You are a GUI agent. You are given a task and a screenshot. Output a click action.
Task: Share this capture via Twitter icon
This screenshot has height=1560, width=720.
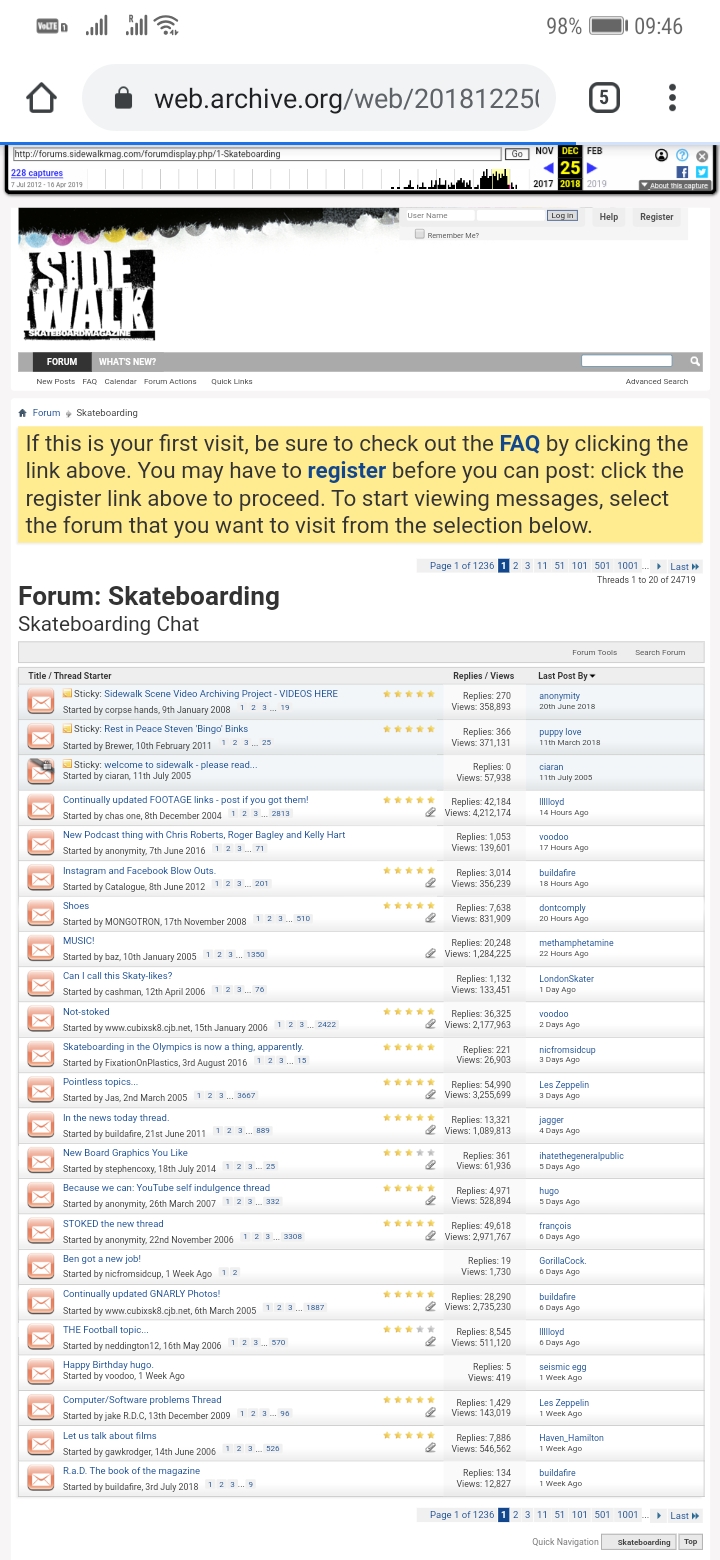tap(701, 172)
